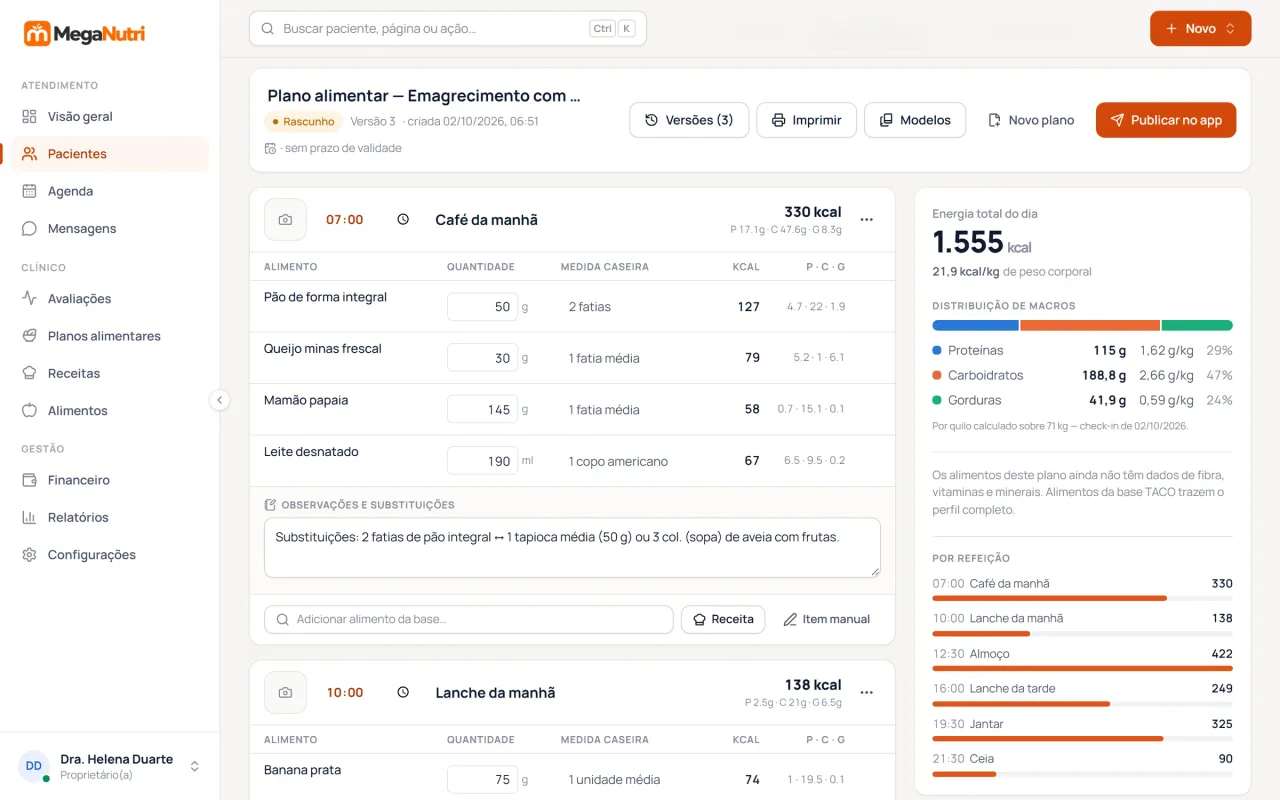Edit Queijo minas frescal quantity
This screenshot has width=1280, height=800.
click(x=482, y=358)
